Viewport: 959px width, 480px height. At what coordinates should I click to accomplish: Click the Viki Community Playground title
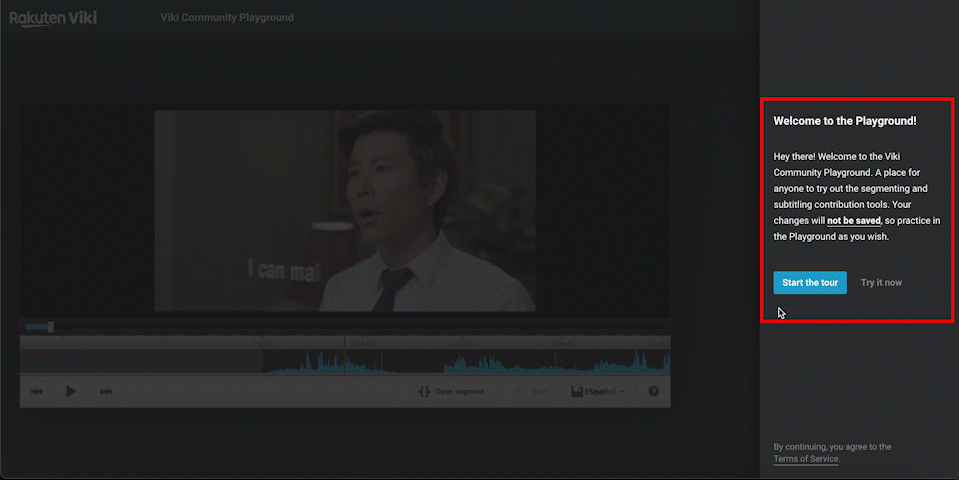[x=227, y=18]
